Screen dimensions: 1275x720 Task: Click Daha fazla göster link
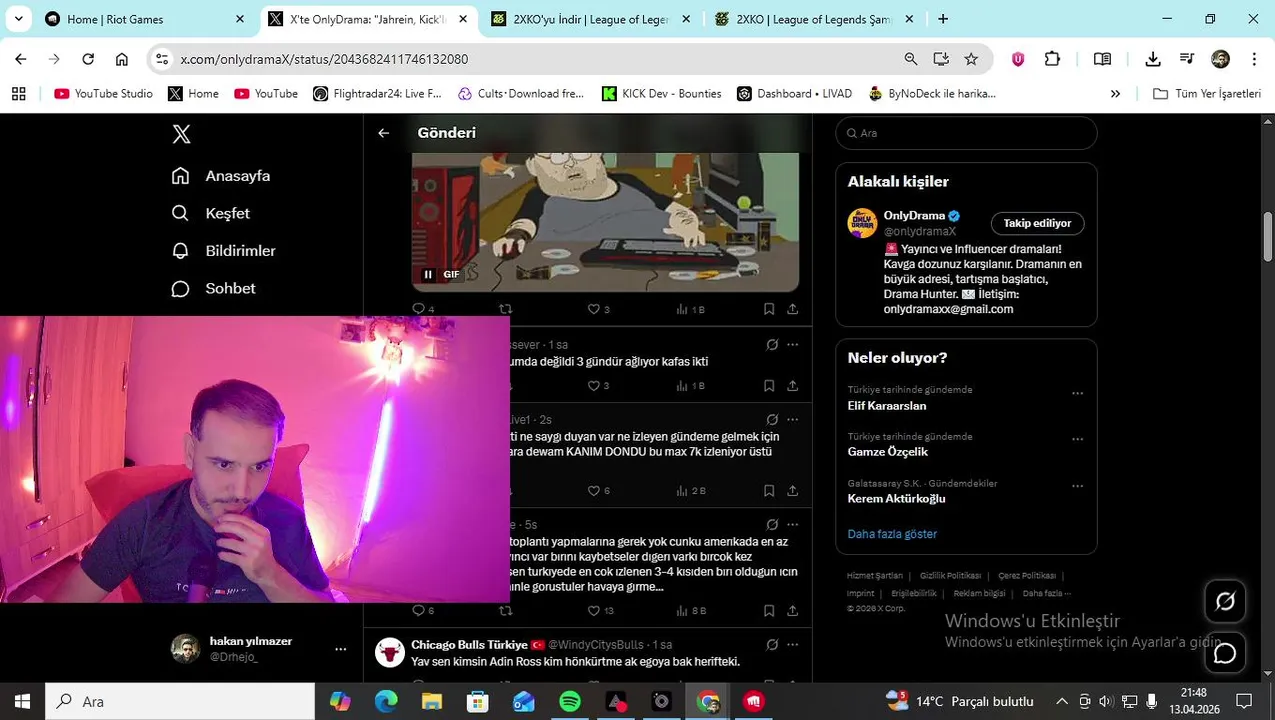[892, 534]
